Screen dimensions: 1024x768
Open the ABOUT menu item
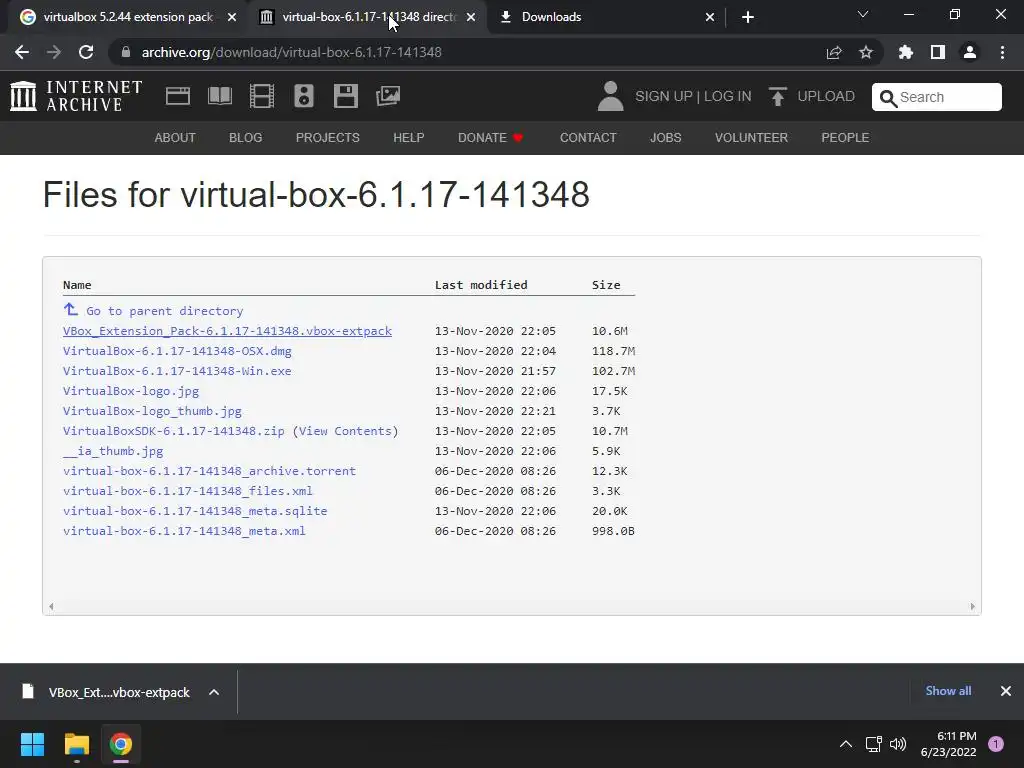175,138
